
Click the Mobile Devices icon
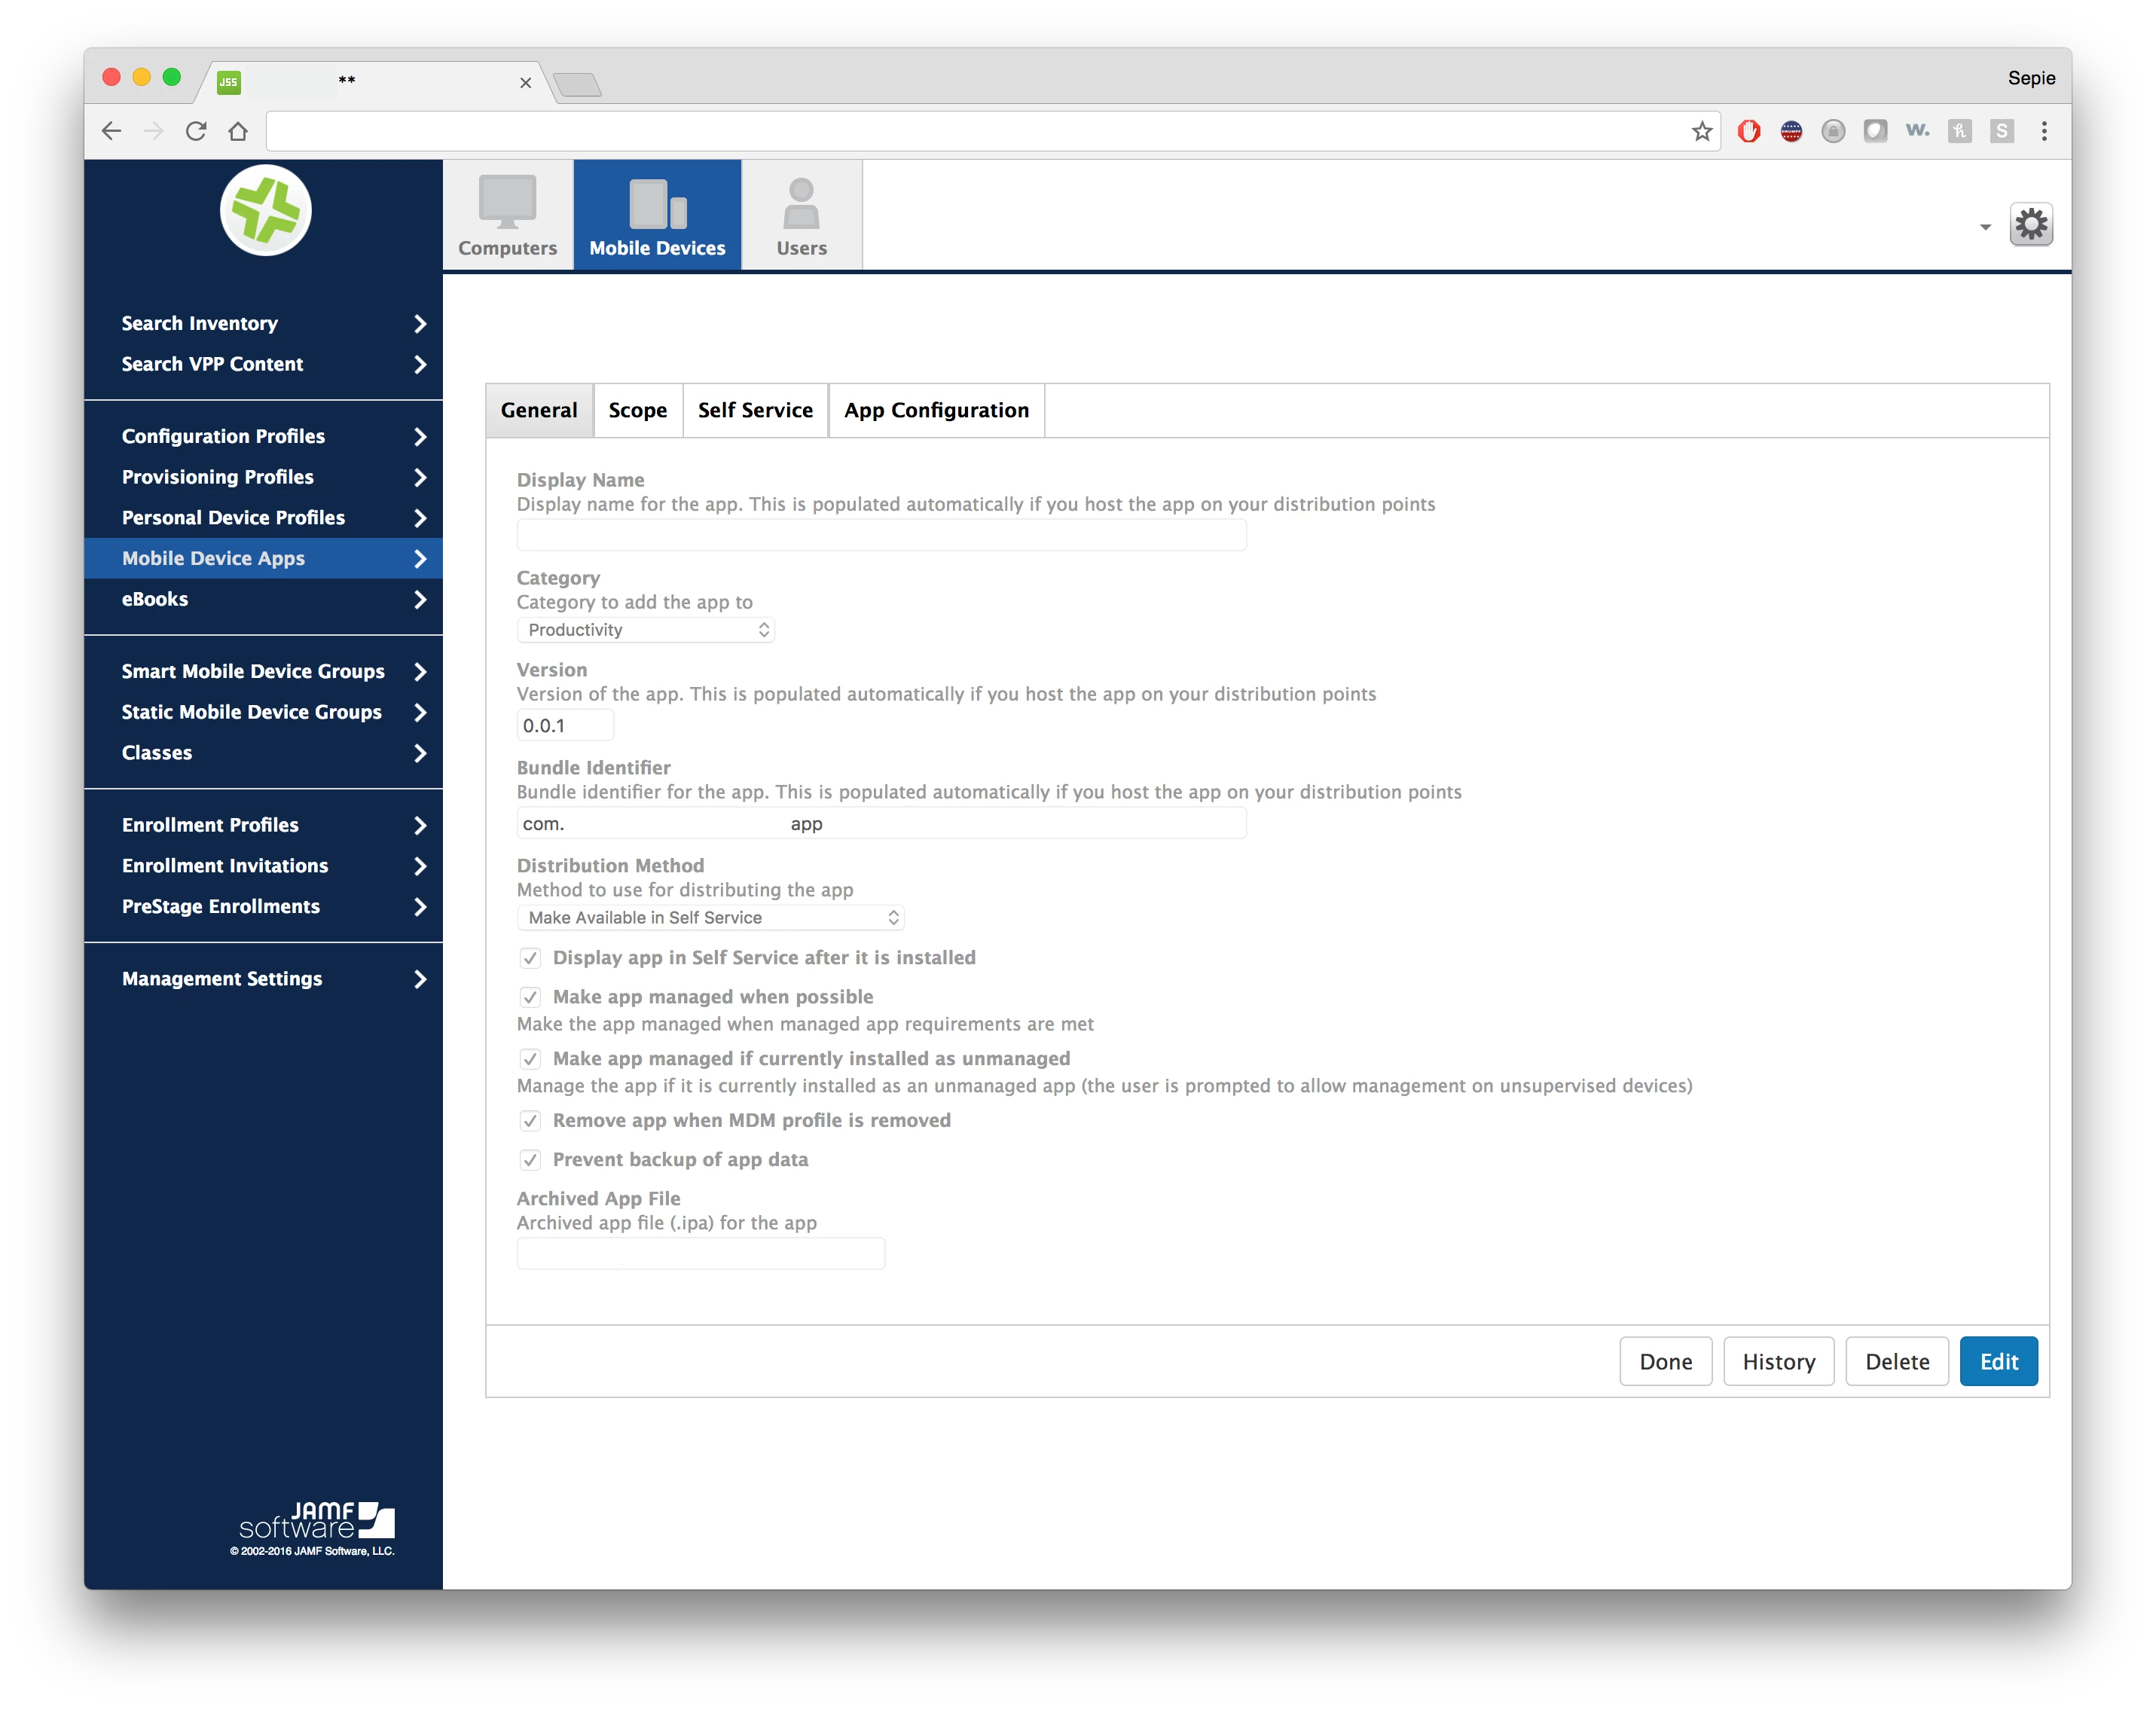point(657,203)
